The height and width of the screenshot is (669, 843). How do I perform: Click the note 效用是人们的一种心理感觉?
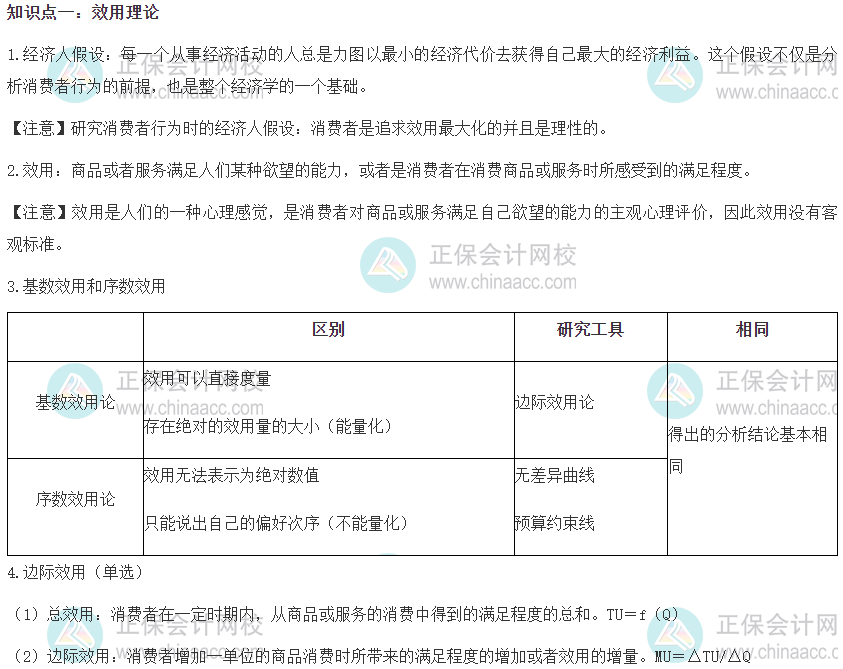422,228
